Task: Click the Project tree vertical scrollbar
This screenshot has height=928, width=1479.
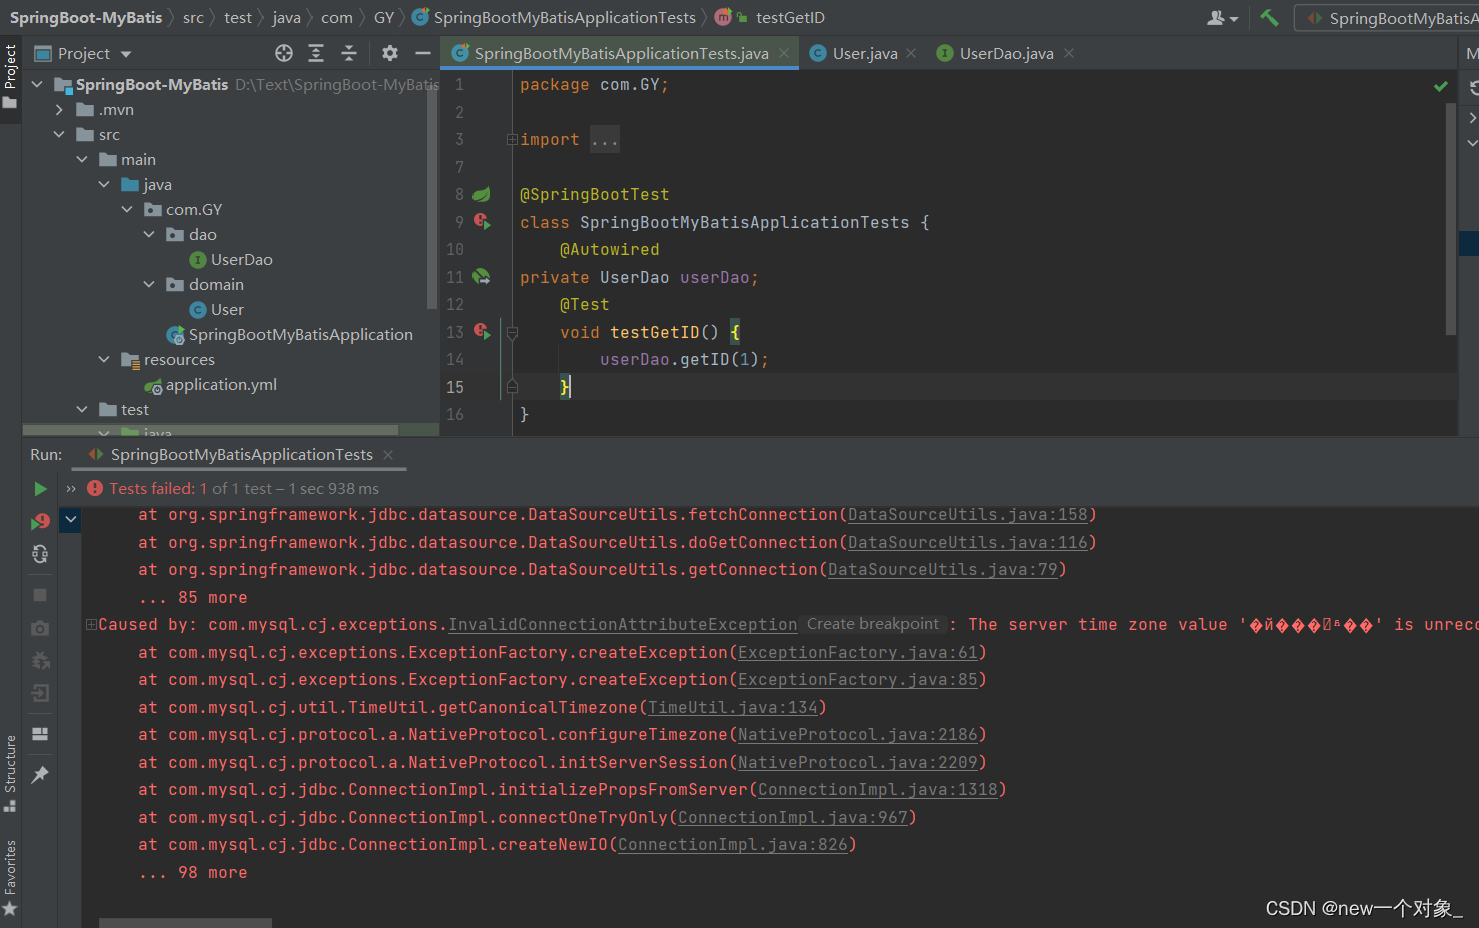Action: coord(433,195)
